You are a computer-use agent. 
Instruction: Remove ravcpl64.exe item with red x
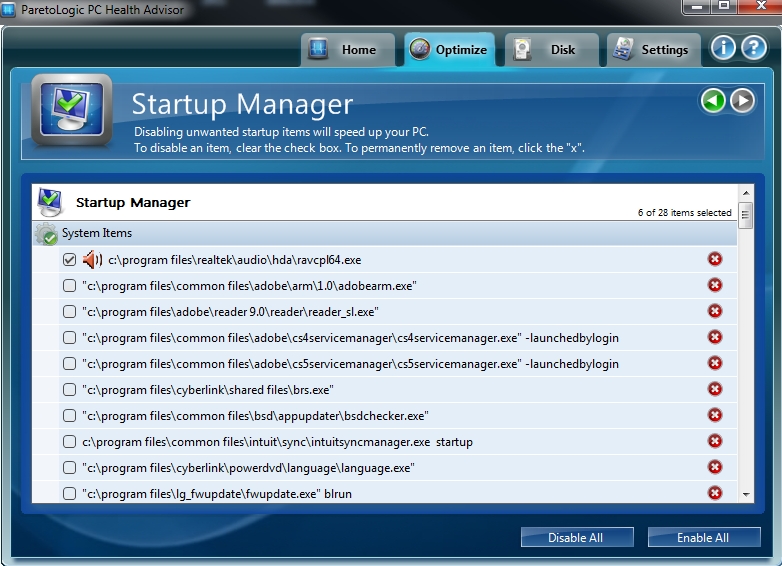pyautogui.click(x=715, y=259)
